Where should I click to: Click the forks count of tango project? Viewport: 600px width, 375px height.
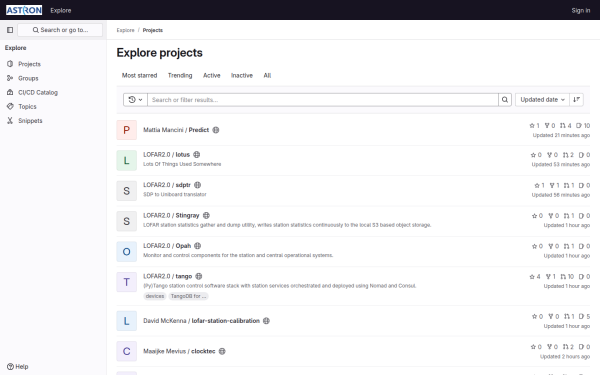pos(551,277)
